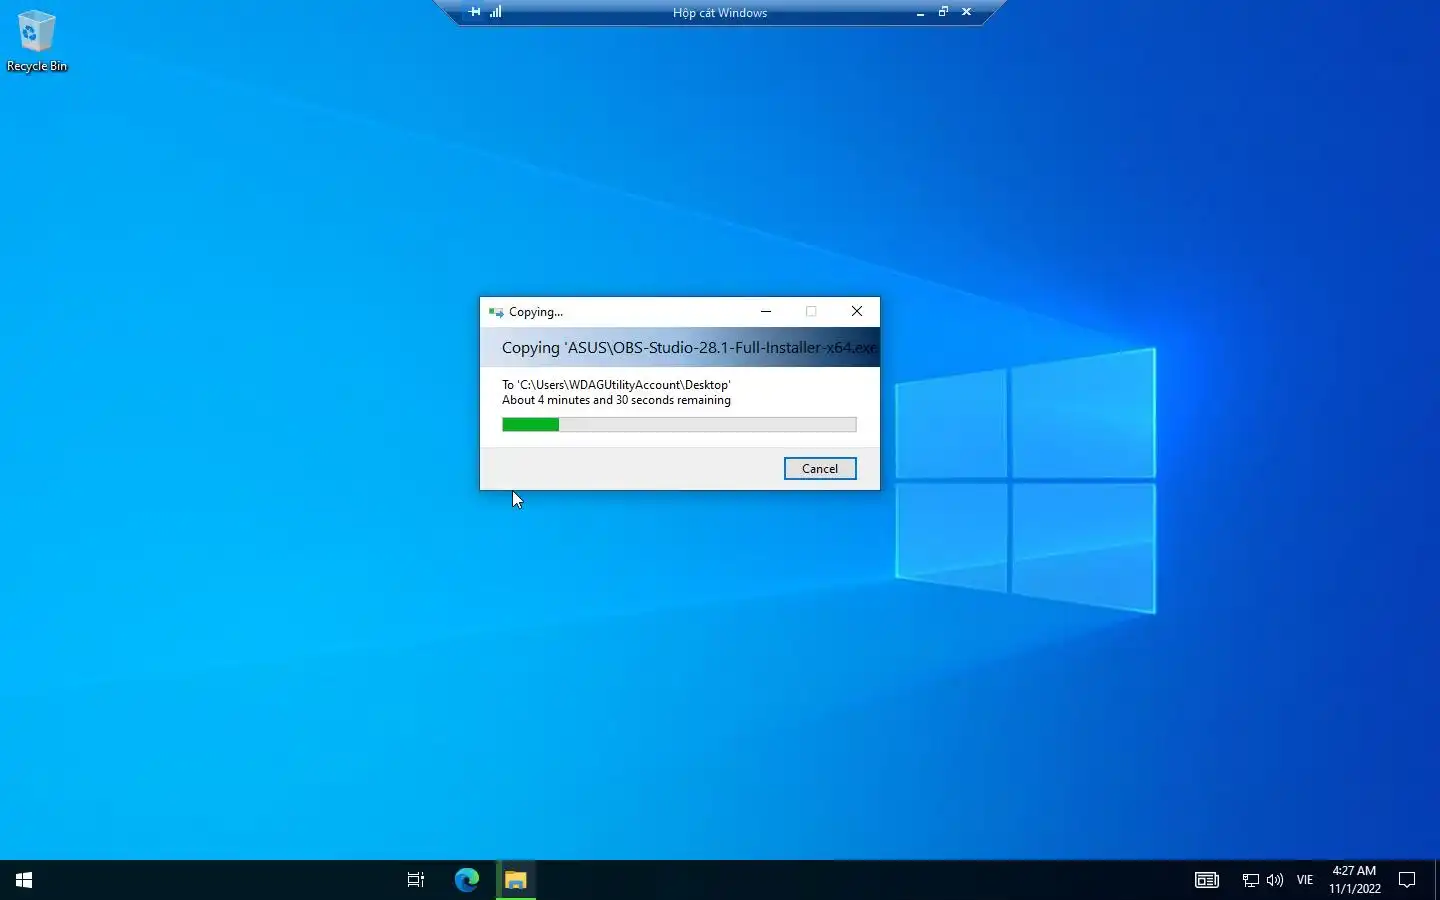1440x900 pixels.
Task: Close the Copying dialog window
Action: pyautogui.click(x=857, y=311)
